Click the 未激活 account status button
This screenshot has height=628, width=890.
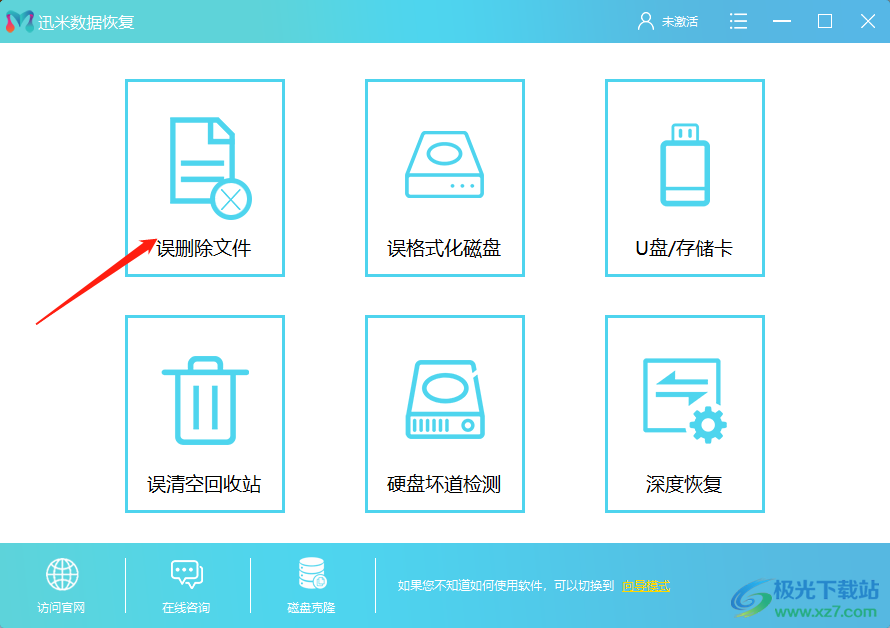click(x=668, y=22)
